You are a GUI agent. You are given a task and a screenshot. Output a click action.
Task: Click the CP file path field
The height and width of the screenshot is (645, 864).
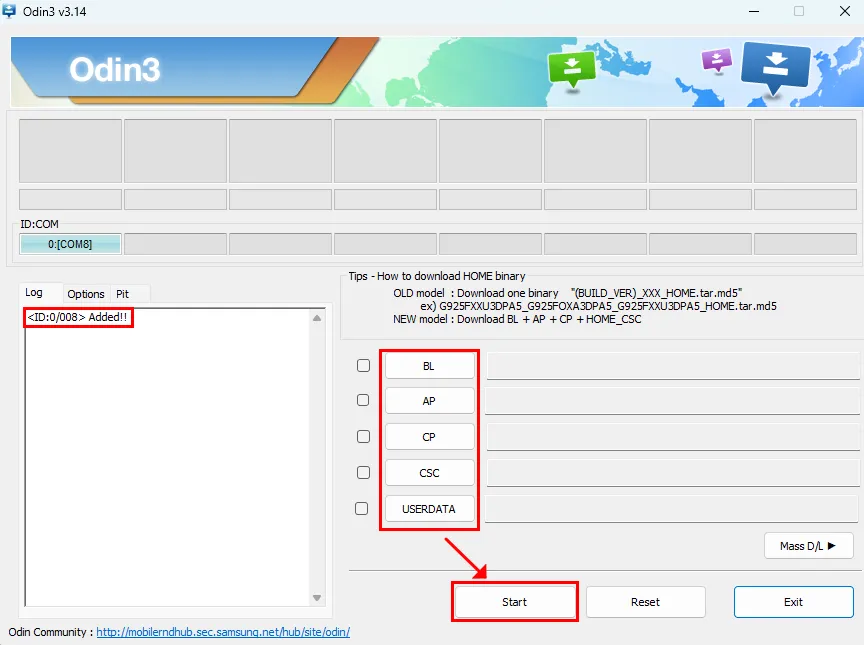point(673,437)
